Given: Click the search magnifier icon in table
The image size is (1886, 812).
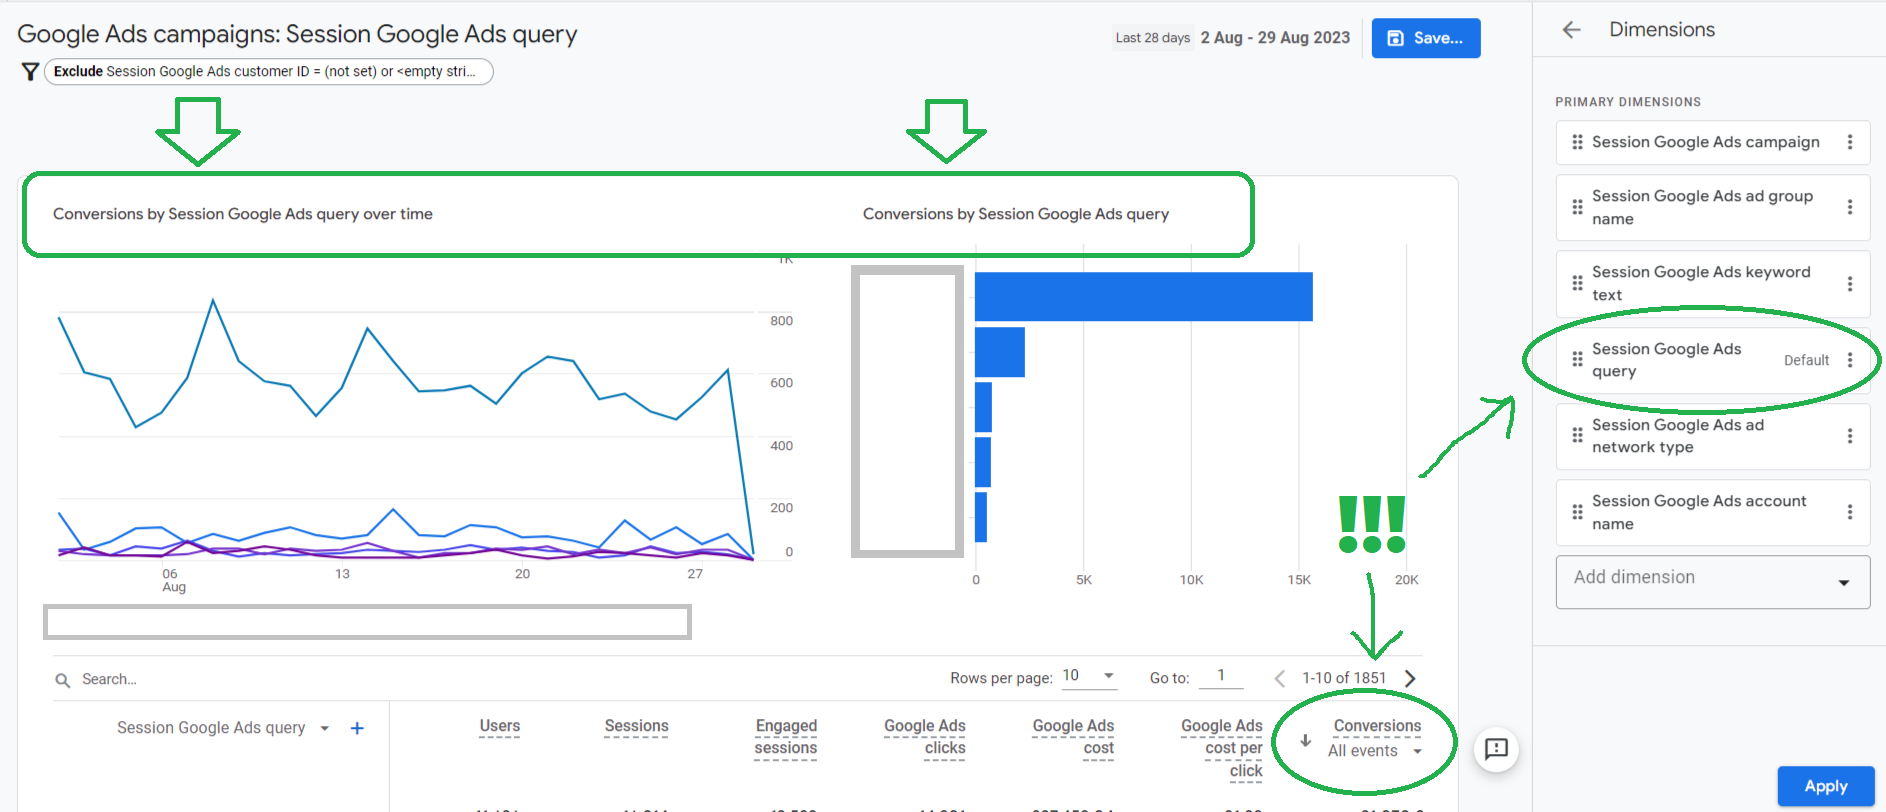Looking at the screenshot, I should click(x=62, y=680).
